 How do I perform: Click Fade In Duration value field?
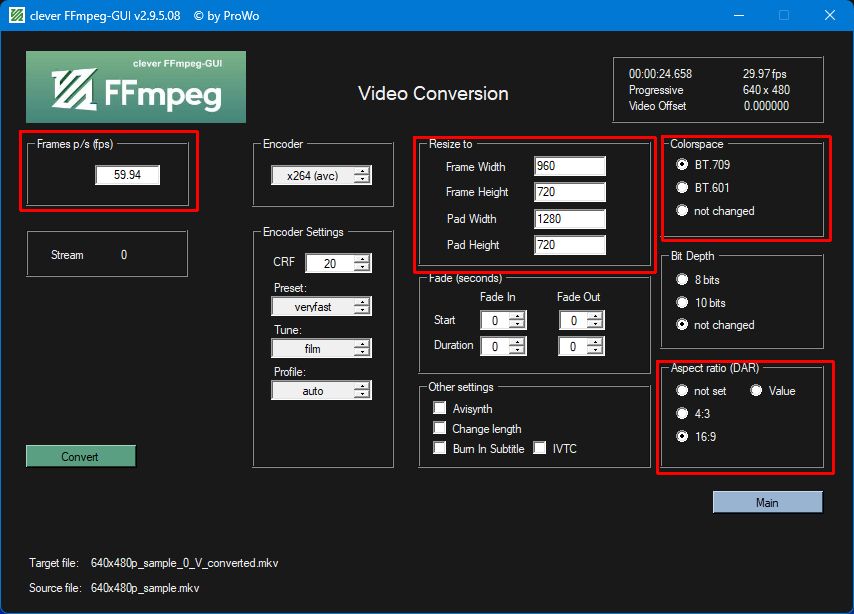495,346
